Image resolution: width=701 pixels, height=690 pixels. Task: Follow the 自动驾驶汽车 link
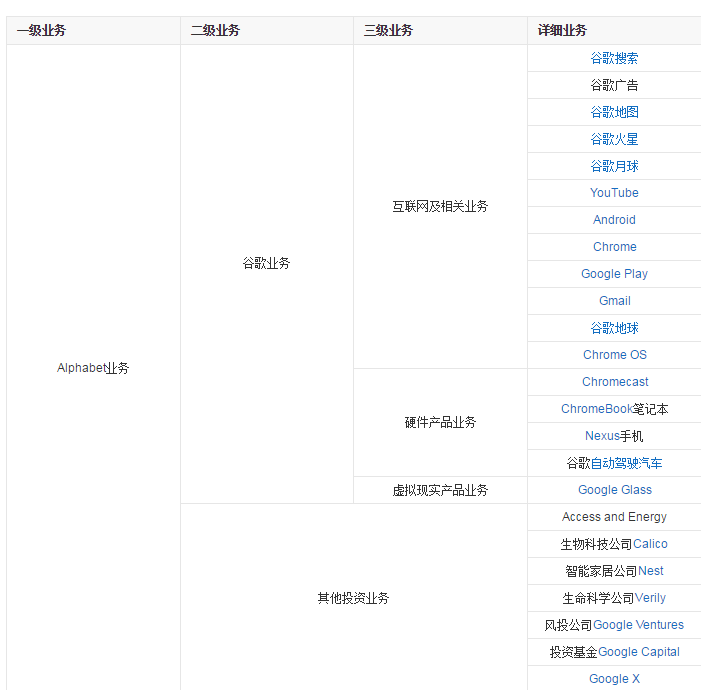pyautogui.click(x=626, y=463)
